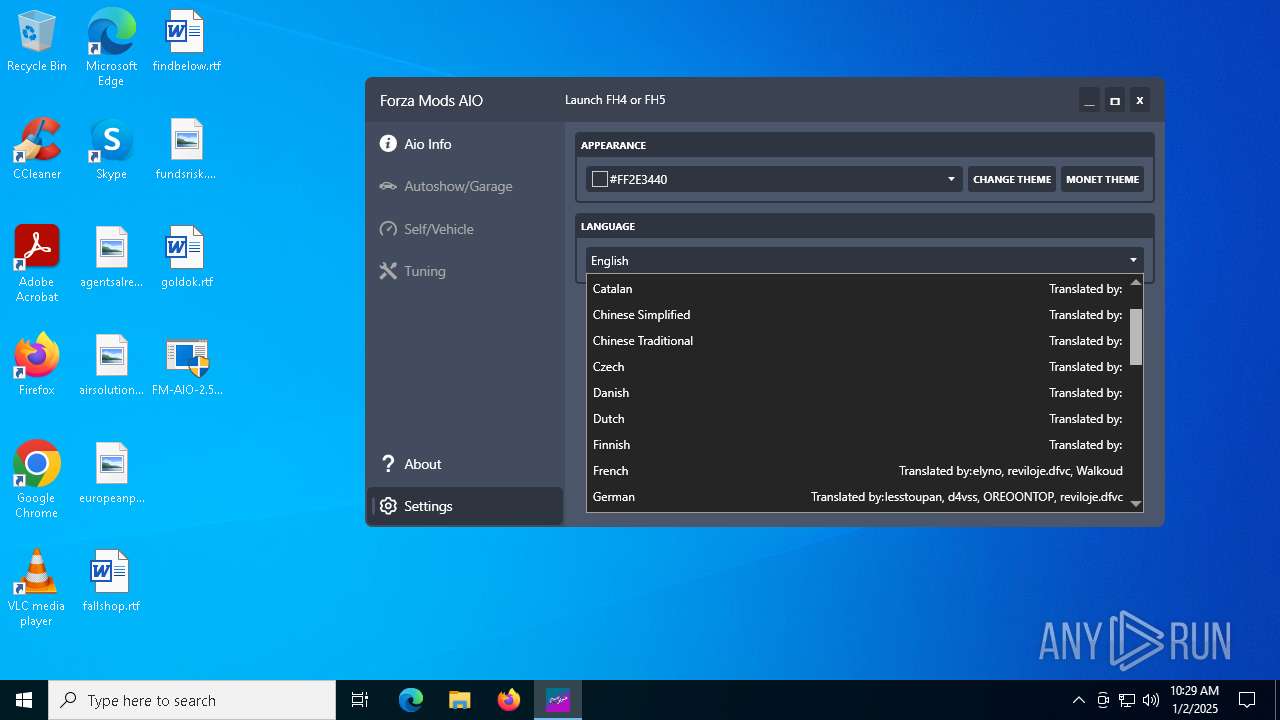Select the agentsalre image file
This screenshot has height=720, width=1280.
pyautogui.click(x=111, y=258)
